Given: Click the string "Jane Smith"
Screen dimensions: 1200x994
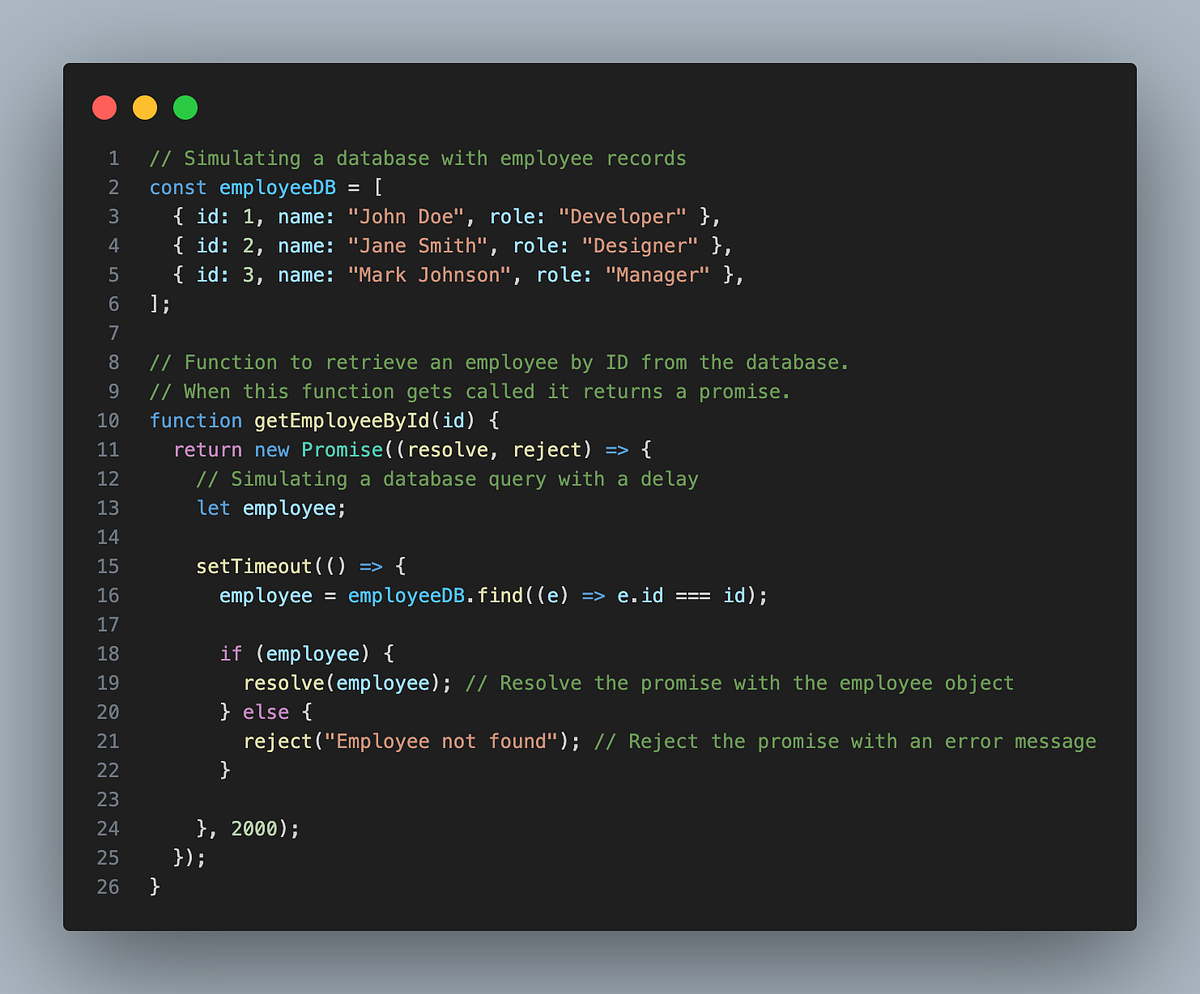Looking at the screenshot, I should [x=416, y=245].
